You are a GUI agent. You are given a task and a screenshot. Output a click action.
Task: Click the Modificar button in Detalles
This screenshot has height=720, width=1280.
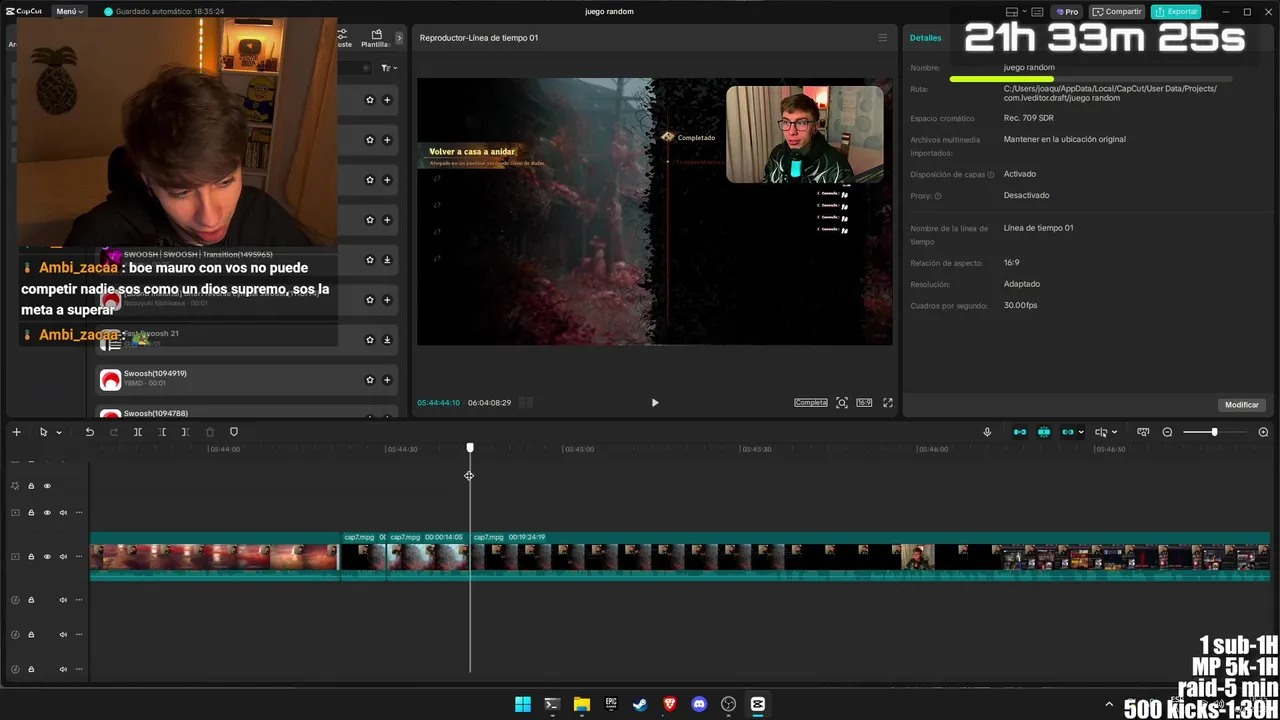click(x=1242, y=405)
